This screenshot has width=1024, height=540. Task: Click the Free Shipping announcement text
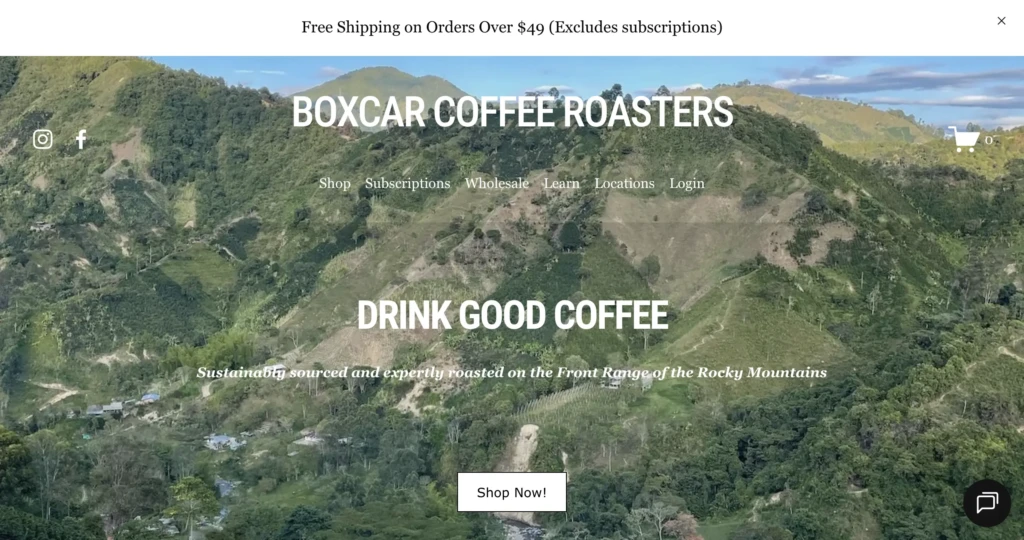512,27
